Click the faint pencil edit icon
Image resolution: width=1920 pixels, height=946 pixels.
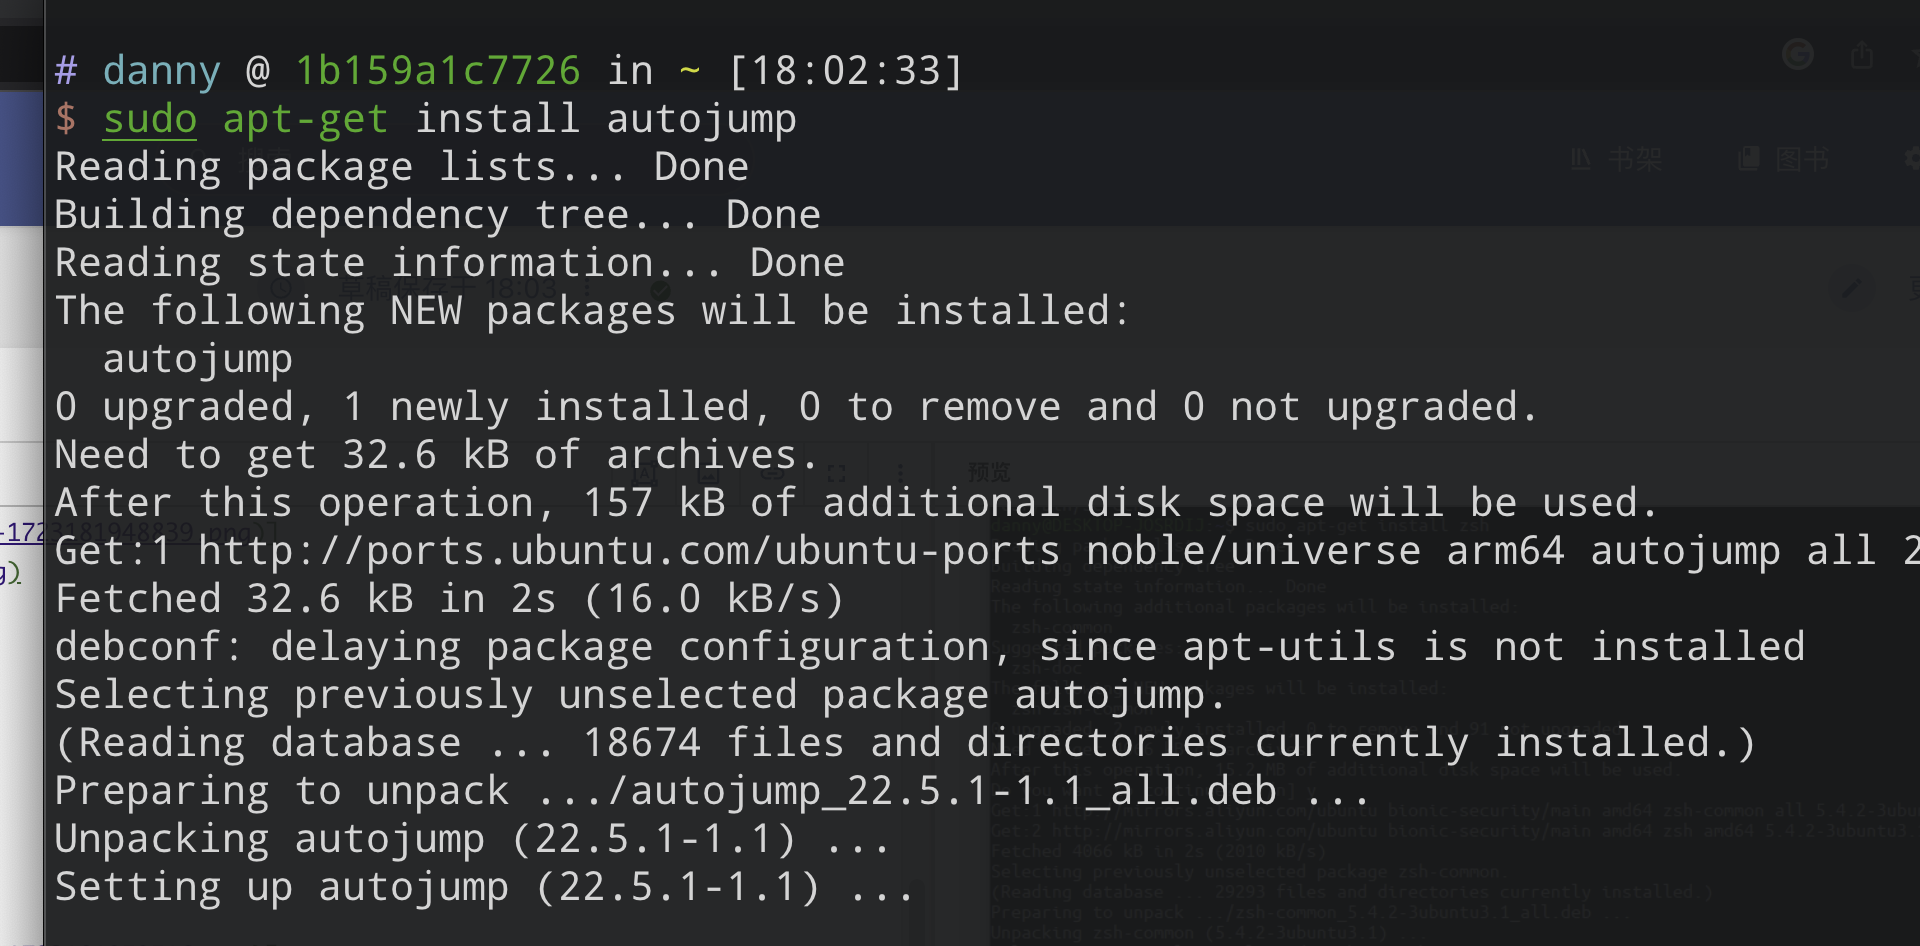click(1851, 289)
